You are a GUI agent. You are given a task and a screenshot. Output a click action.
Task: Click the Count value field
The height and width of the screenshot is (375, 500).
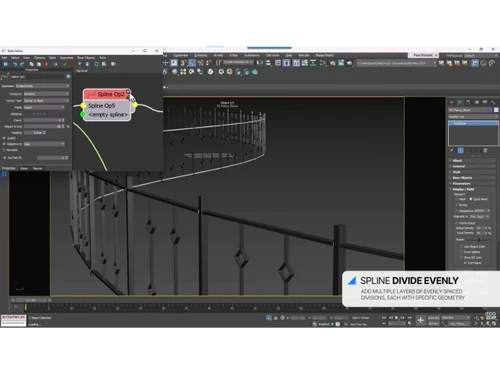point(43,120)
